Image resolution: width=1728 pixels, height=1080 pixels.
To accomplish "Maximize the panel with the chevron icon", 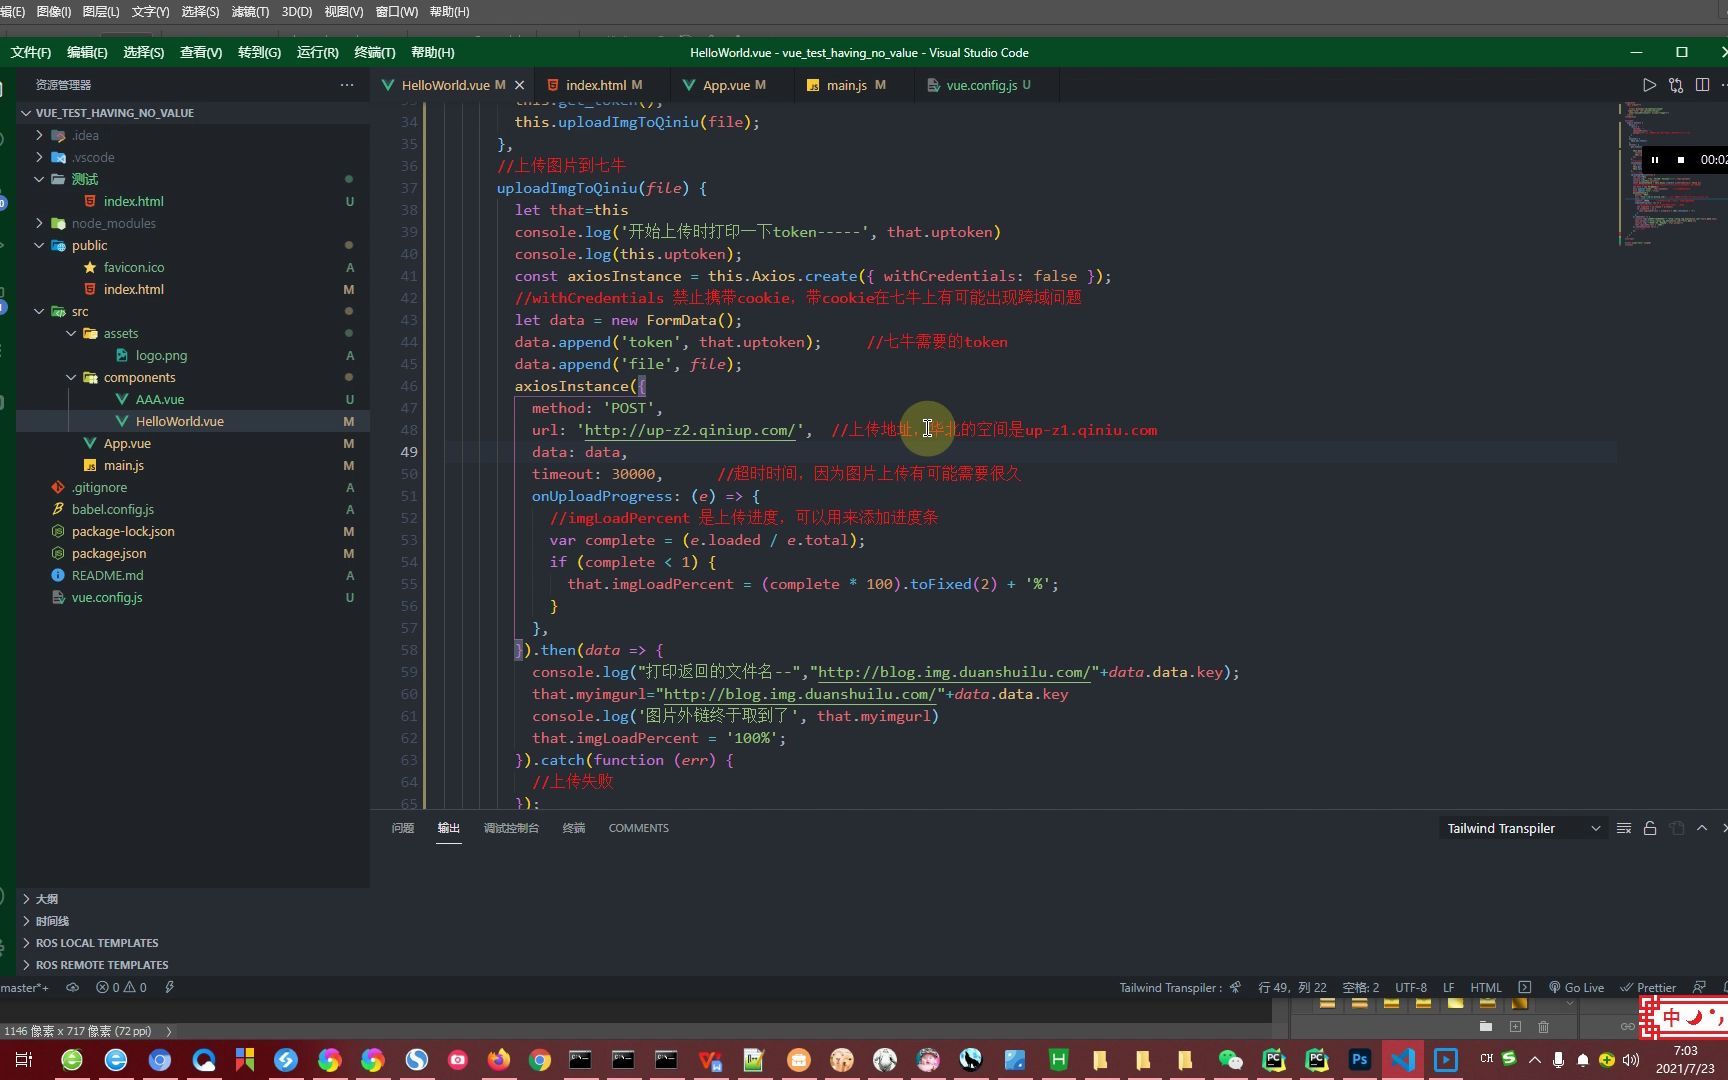I will click(x=1701, y=828).
